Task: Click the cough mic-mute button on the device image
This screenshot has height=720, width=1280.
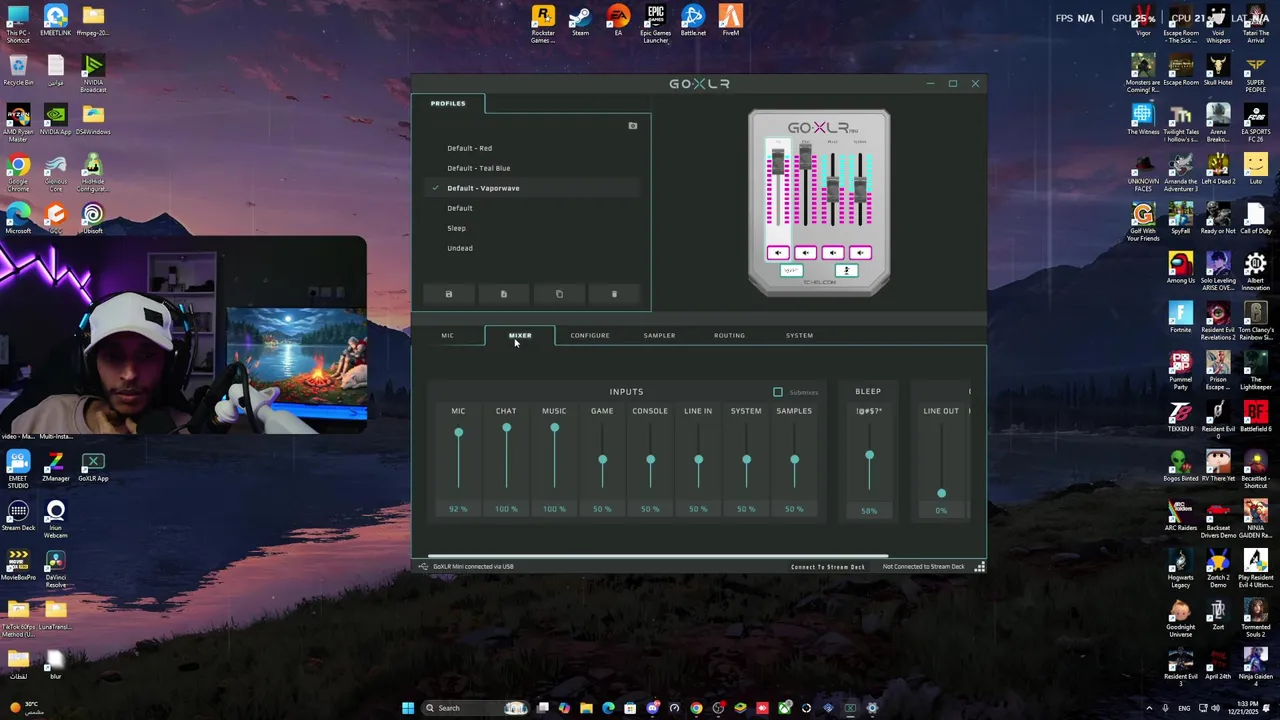Action: coord(846,271)
